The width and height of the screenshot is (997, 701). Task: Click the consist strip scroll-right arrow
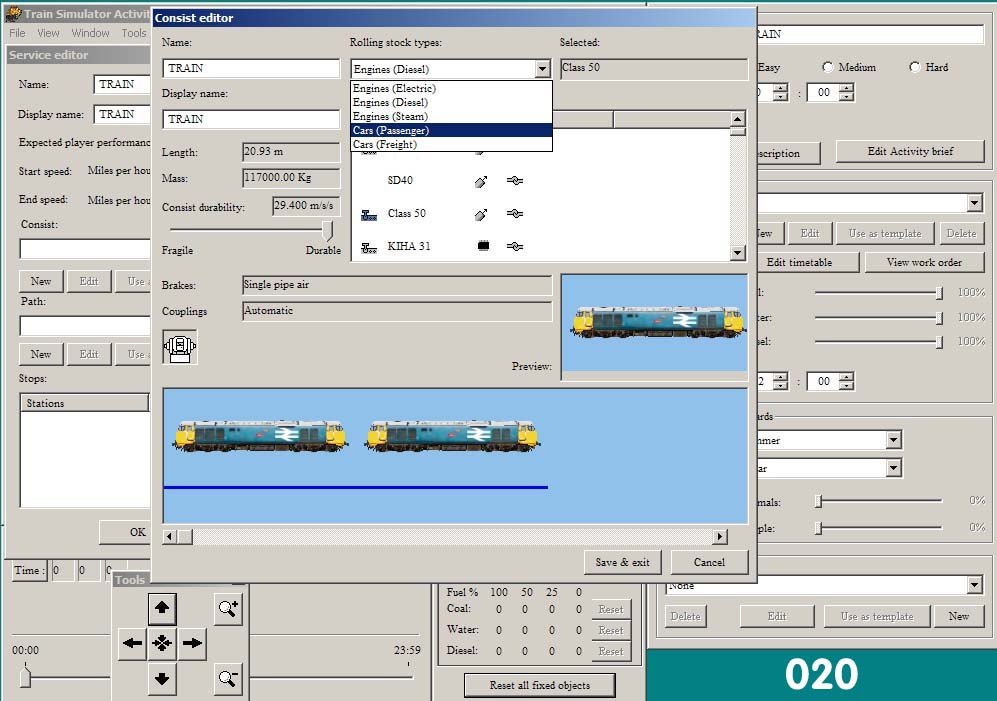coord(720,536)
